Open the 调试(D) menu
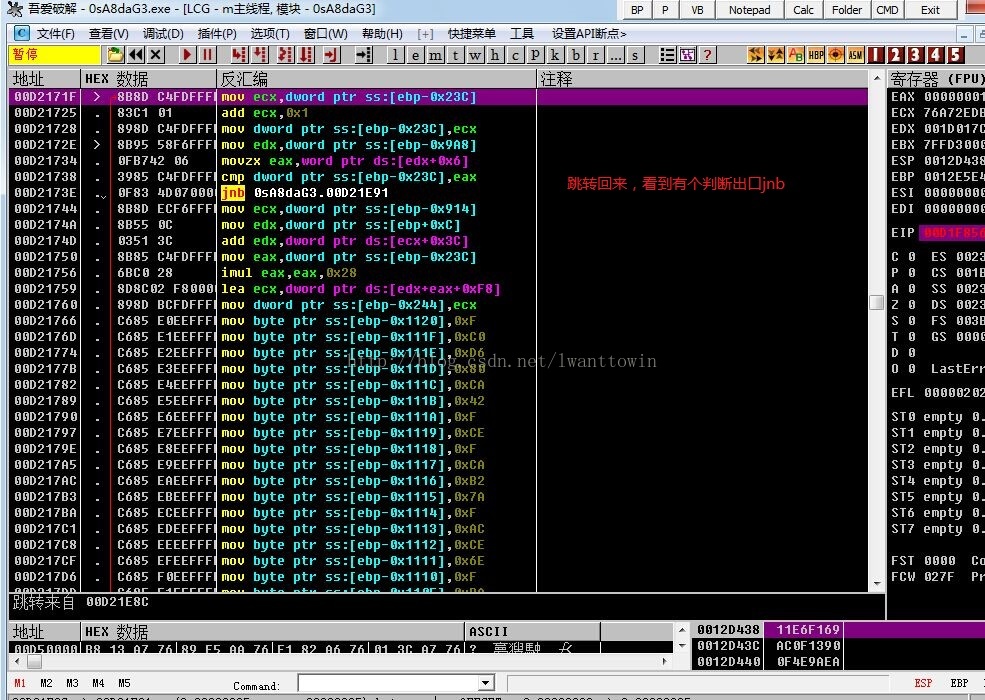985x700 pixels. [x=163, y=33]
